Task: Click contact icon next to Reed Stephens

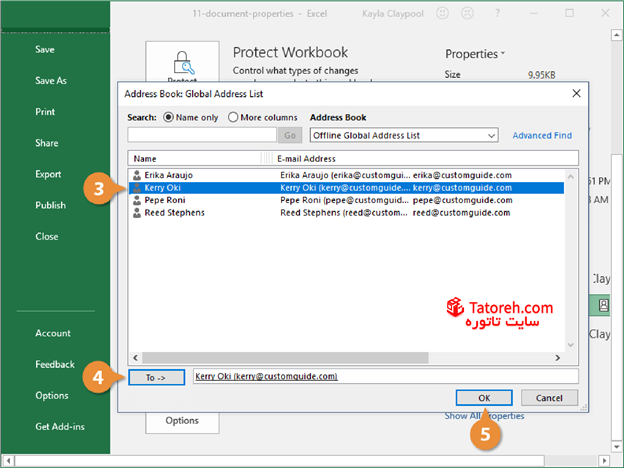Action: (137, 213)
